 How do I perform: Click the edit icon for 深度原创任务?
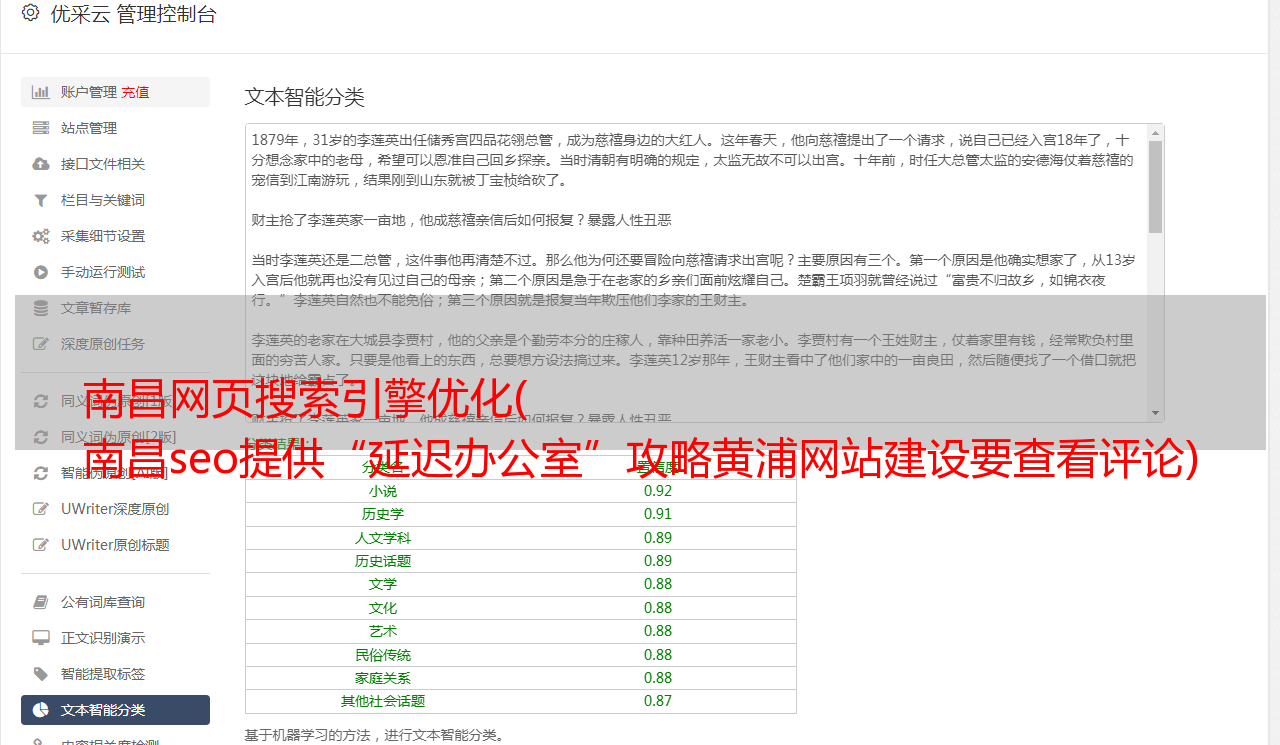[41, 344]
